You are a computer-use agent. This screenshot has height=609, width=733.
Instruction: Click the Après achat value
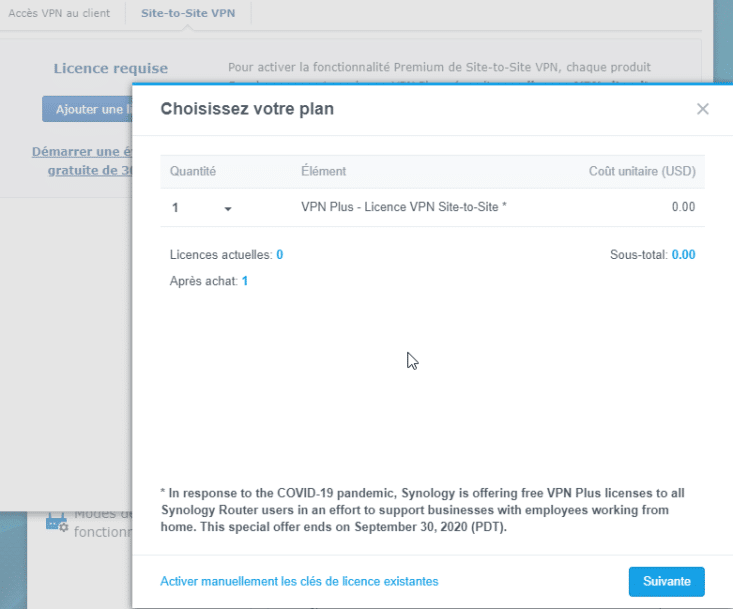pos(245,281)
